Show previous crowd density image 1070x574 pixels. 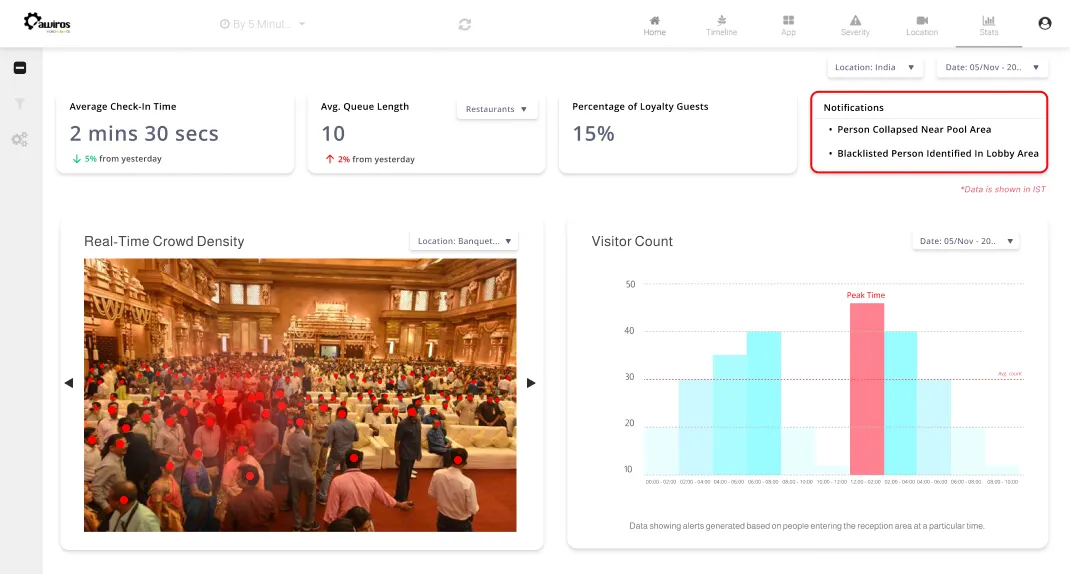[x=69, y=383]
